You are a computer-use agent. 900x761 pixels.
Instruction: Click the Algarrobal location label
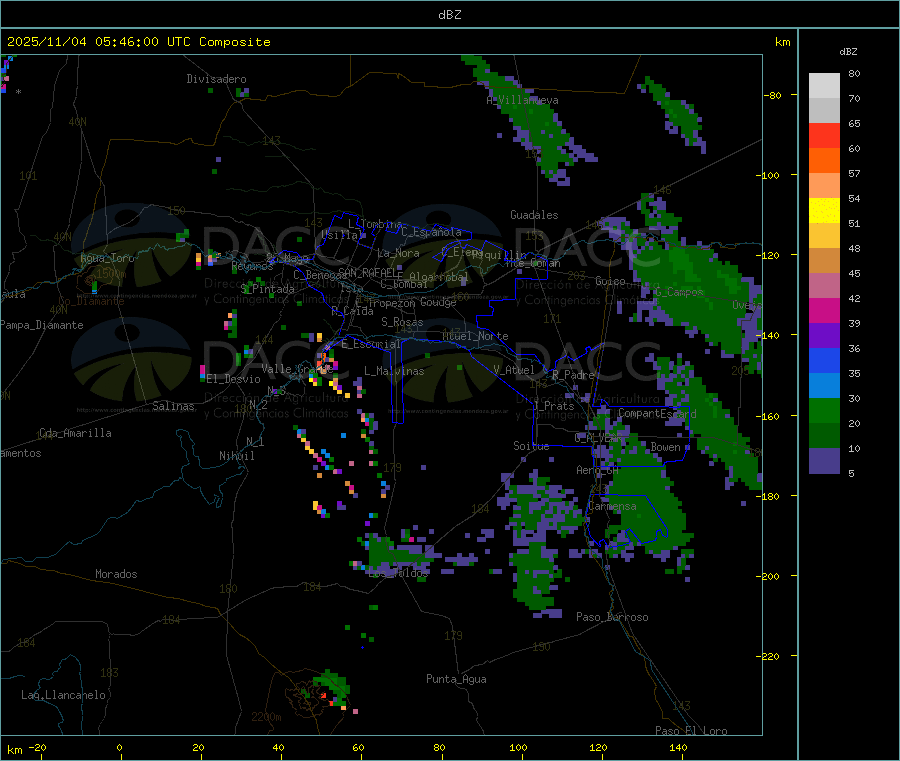click(439, 278)
